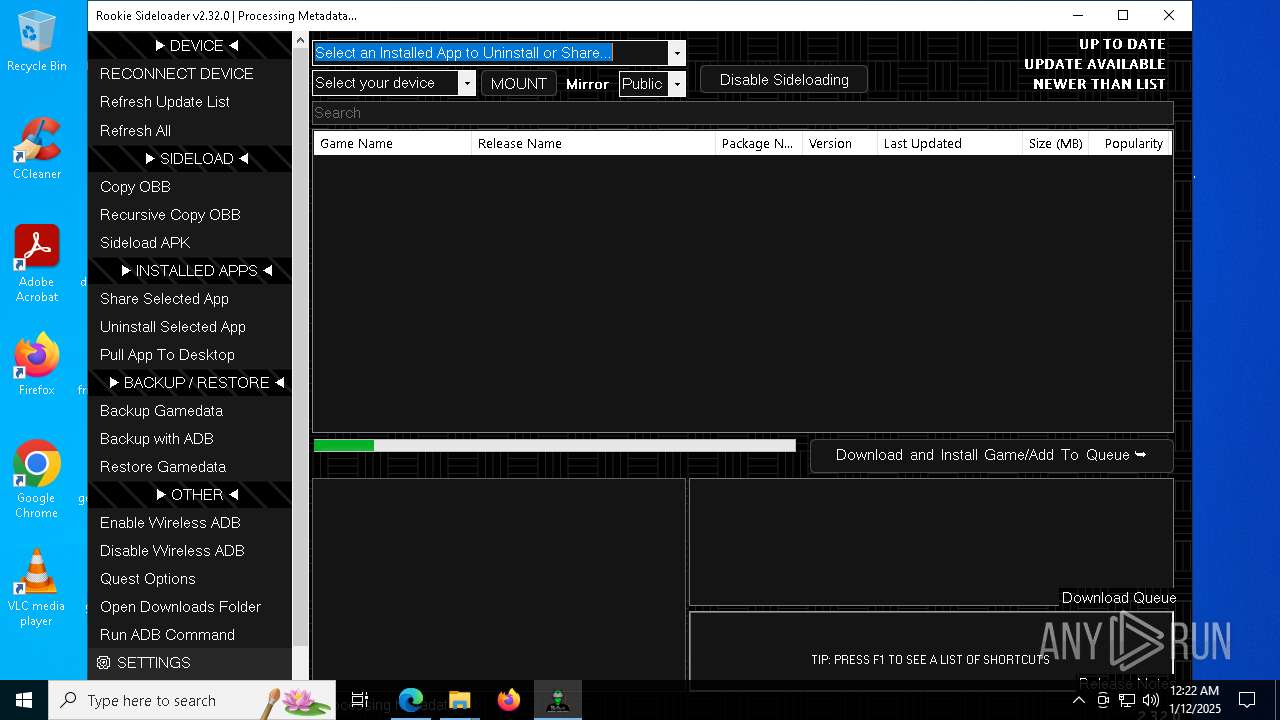This screenshot has width=1280, height=720.
Task: Sort by Package Name column
Action: [759, 143]
